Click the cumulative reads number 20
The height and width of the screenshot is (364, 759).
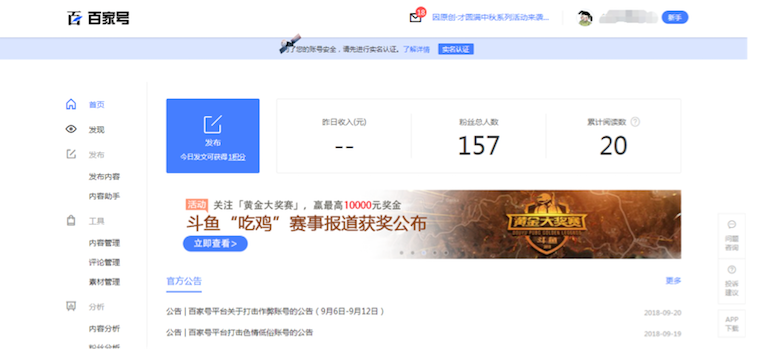(613, 146)
